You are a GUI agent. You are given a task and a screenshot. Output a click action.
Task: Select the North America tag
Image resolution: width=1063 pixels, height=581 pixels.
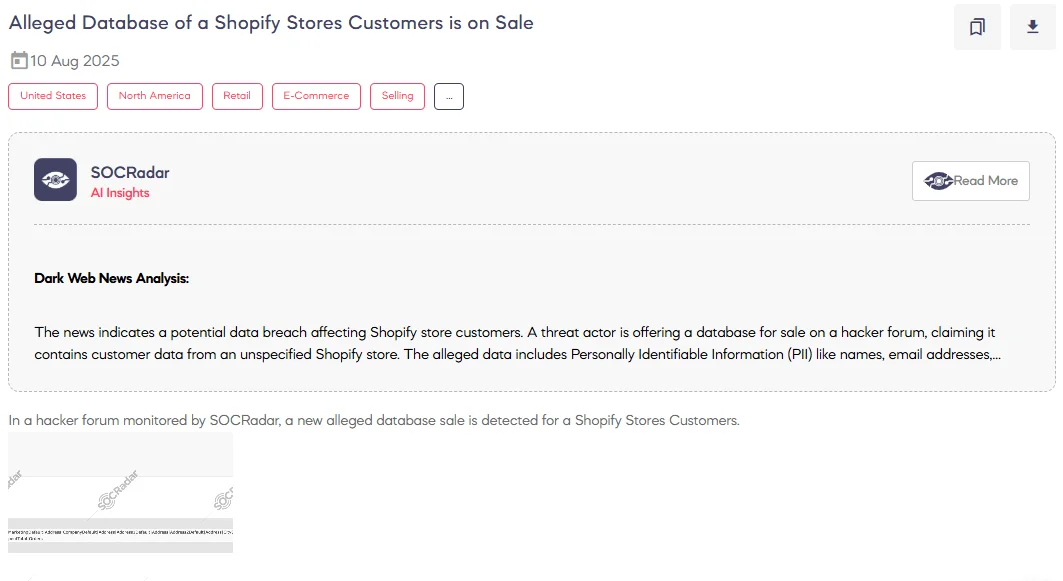154,96
